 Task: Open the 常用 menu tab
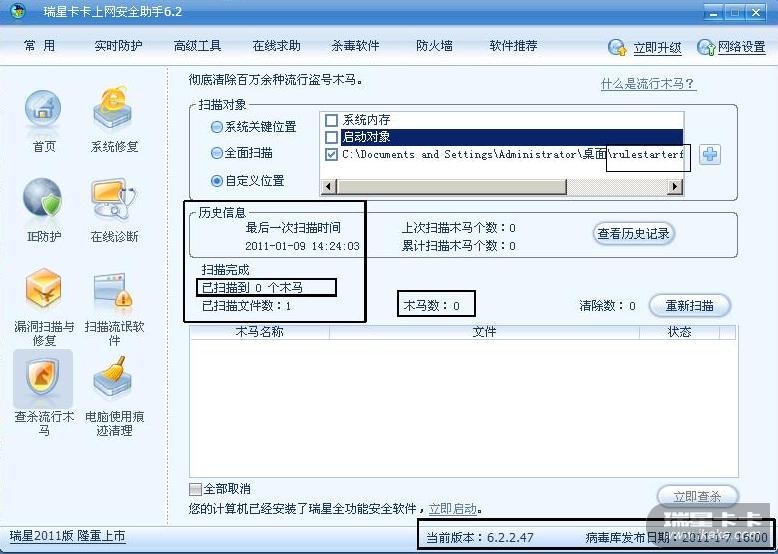point(39,46)
